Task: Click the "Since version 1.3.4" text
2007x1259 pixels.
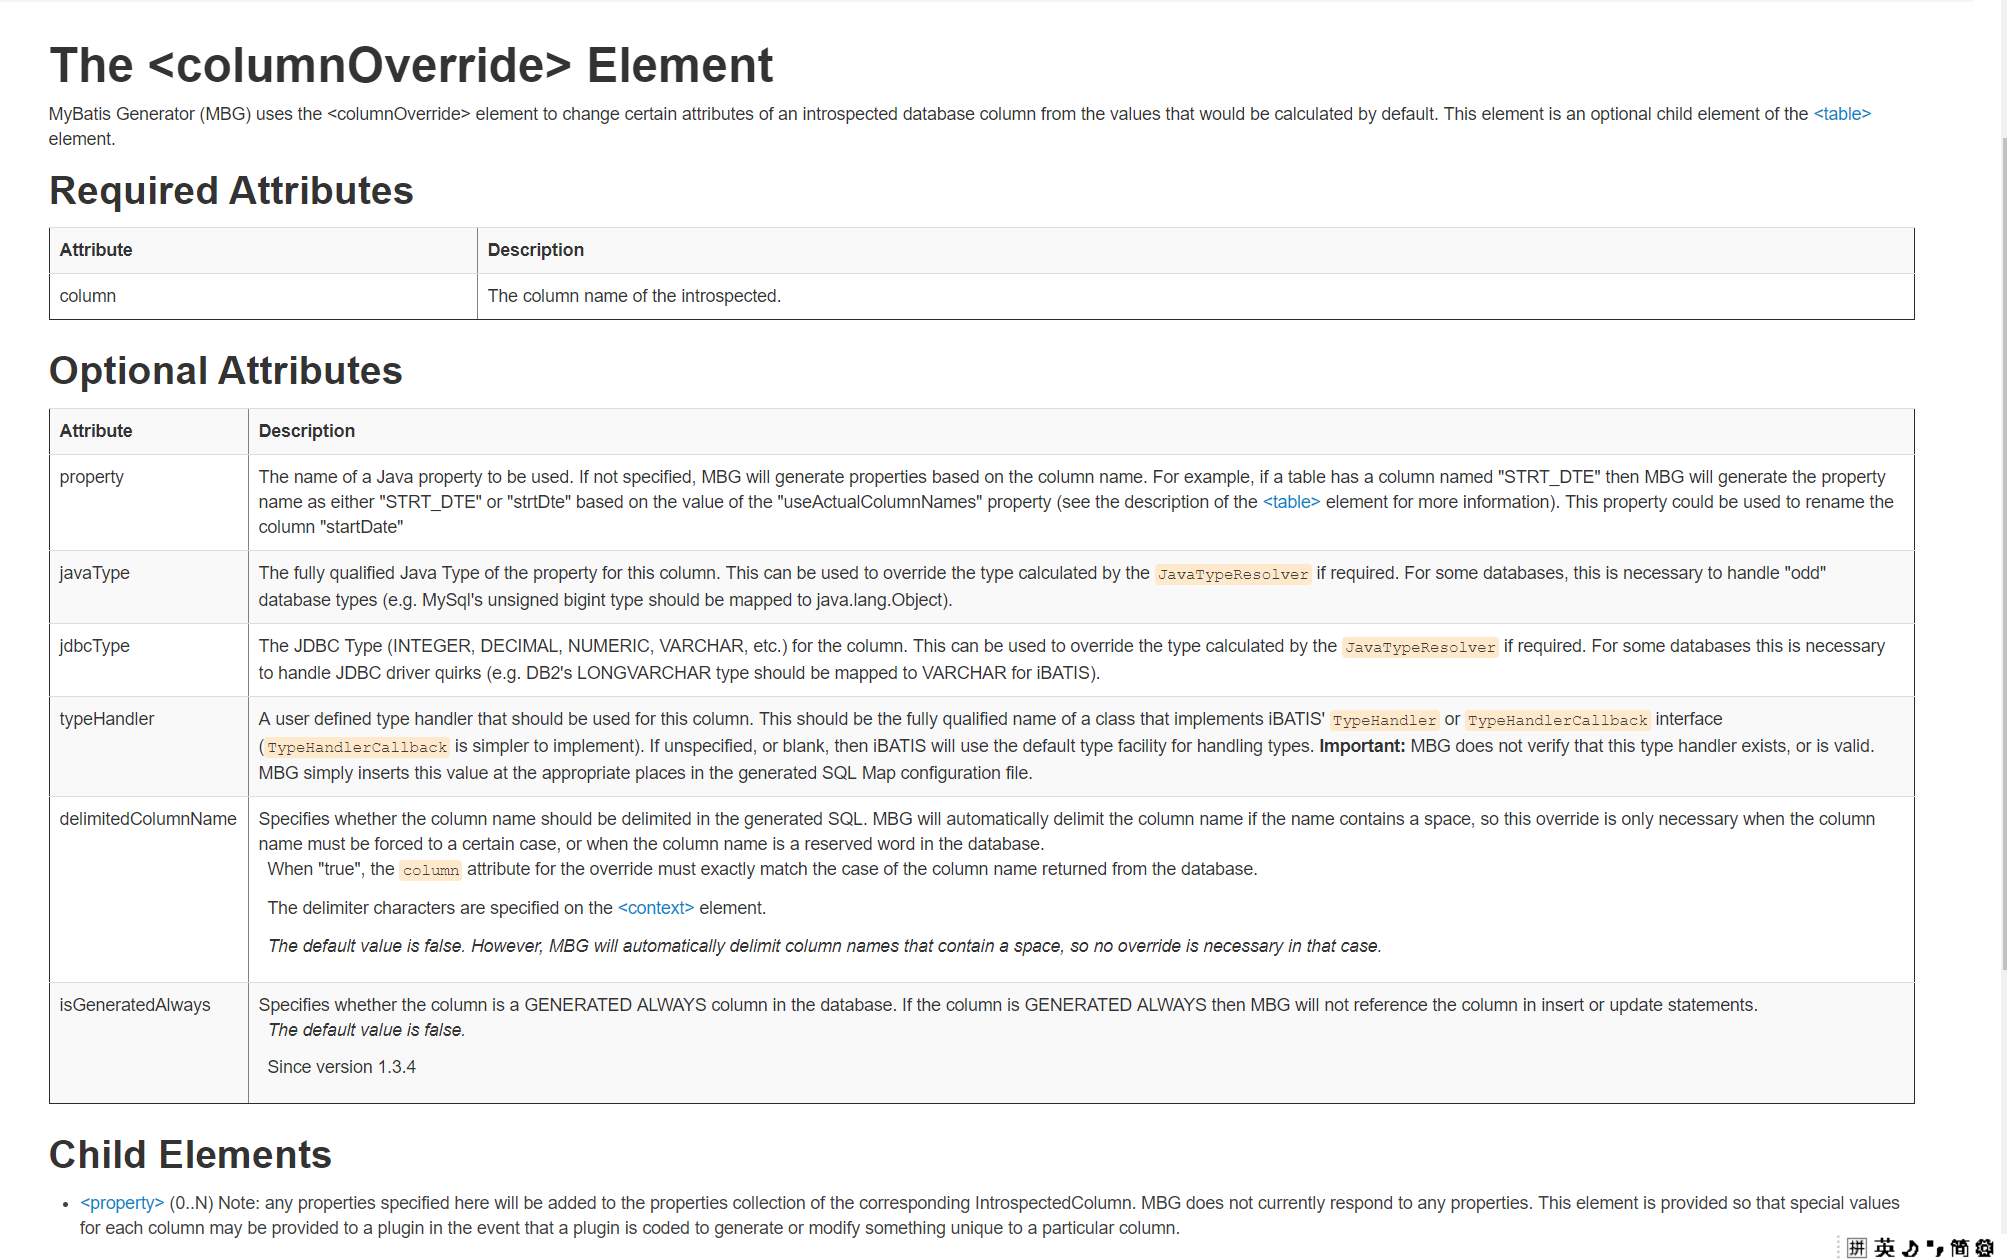Action: [x=341, y=1067]
